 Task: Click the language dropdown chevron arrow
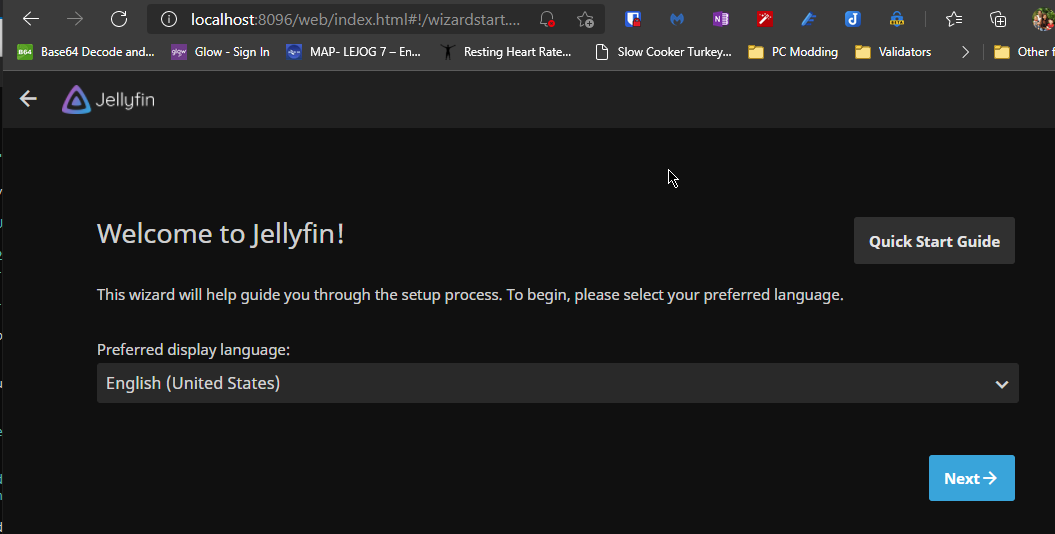click(1002, 384)
